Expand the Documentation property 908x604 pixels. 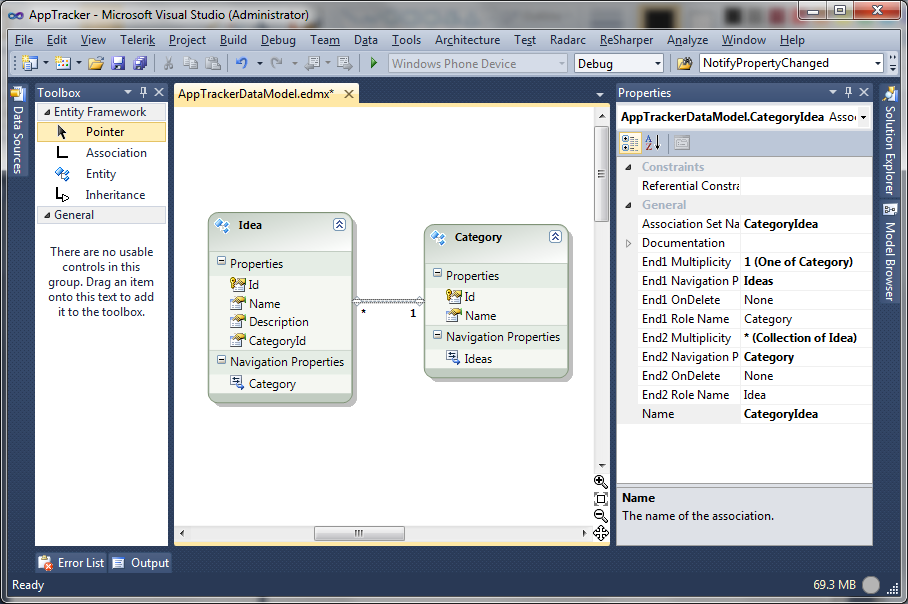click(x=628, y=243)
